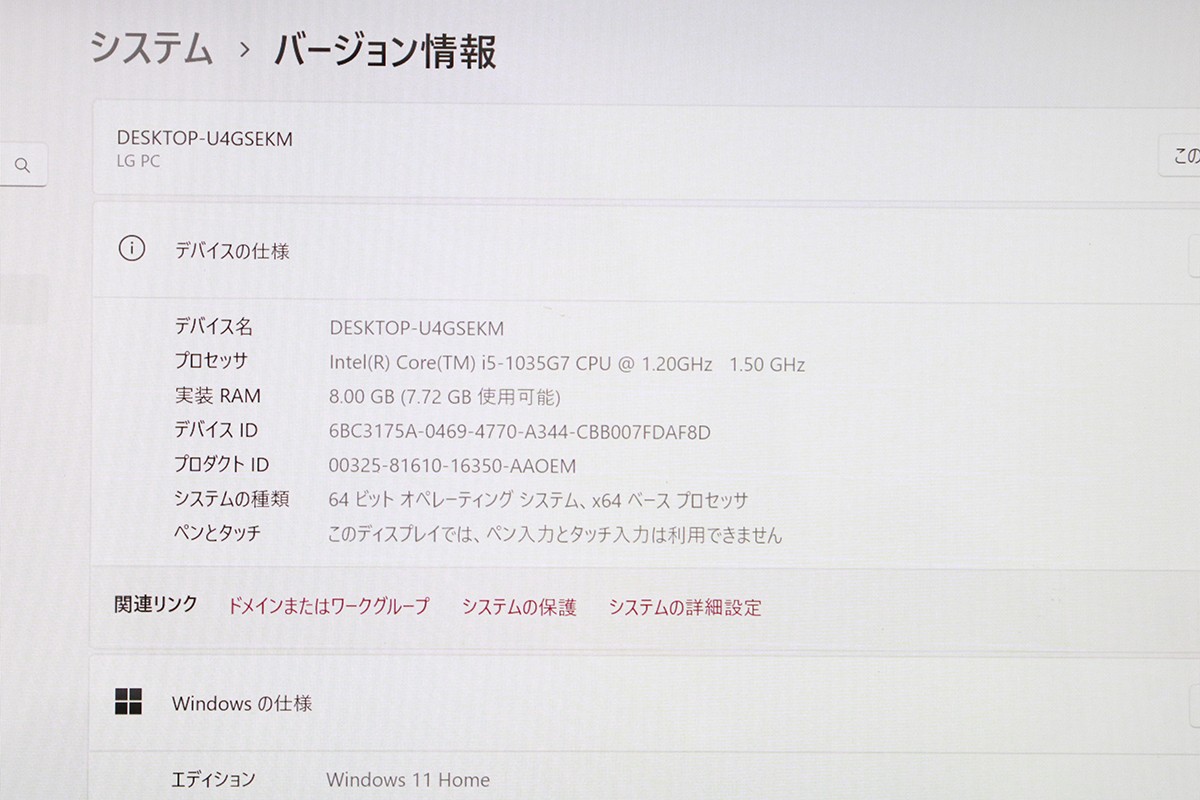Click the device specifications info icon
This screenshot has height=800, width=1200.
(132, 249)
